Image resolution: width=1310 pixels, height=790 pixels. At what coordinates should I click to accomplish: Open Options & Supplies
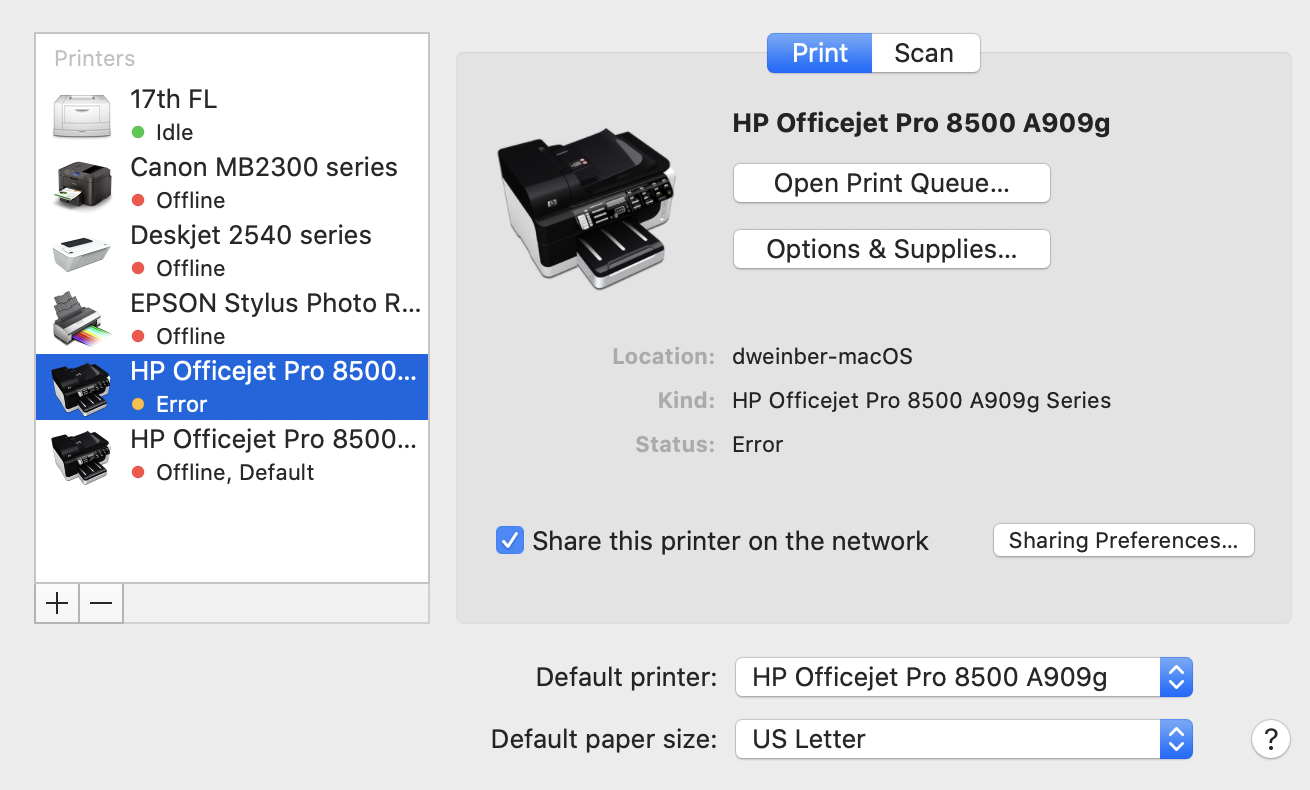[891, 249]
